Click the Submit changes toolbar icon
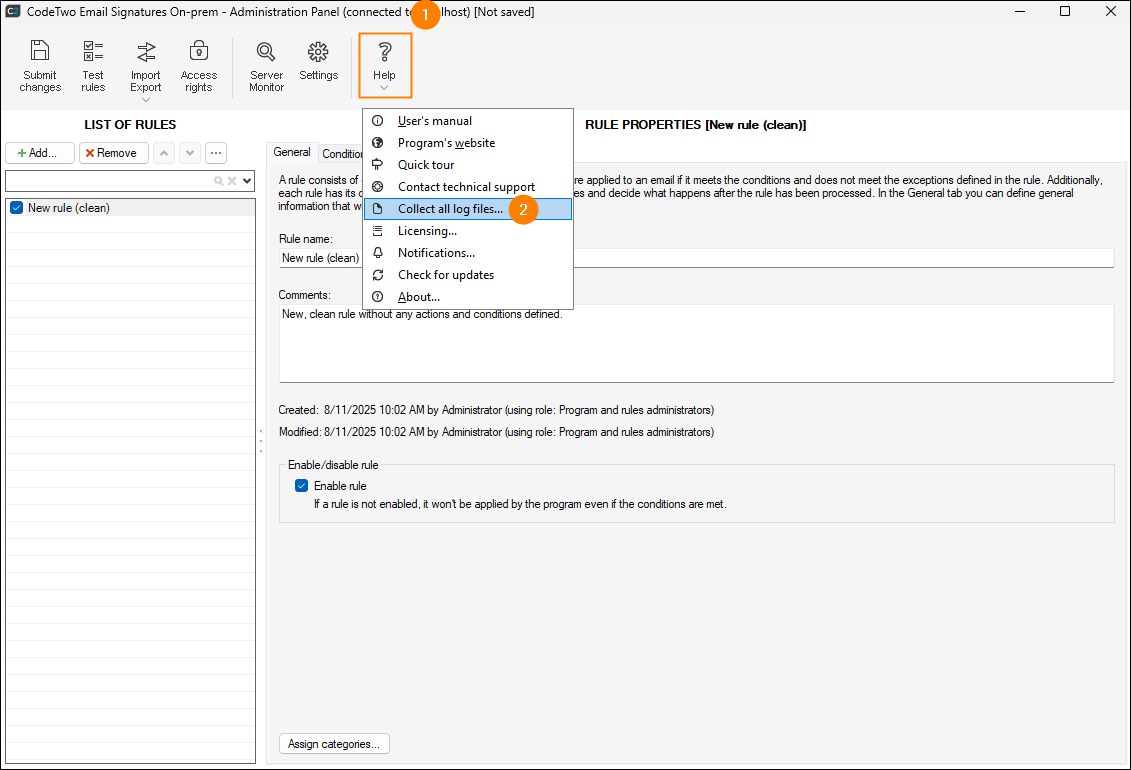 [x=40, y=60]
